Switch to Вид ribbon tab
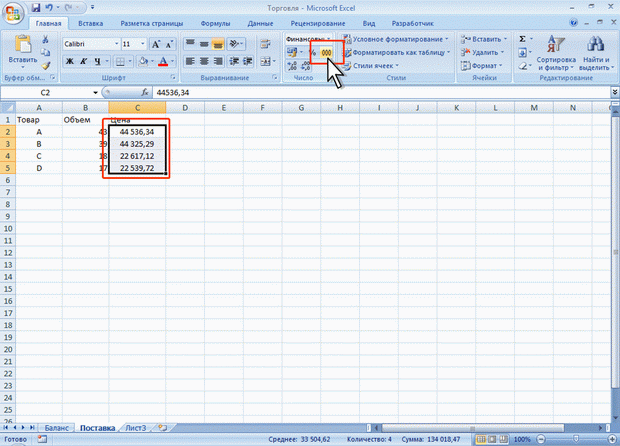 [x=369, y=23]
